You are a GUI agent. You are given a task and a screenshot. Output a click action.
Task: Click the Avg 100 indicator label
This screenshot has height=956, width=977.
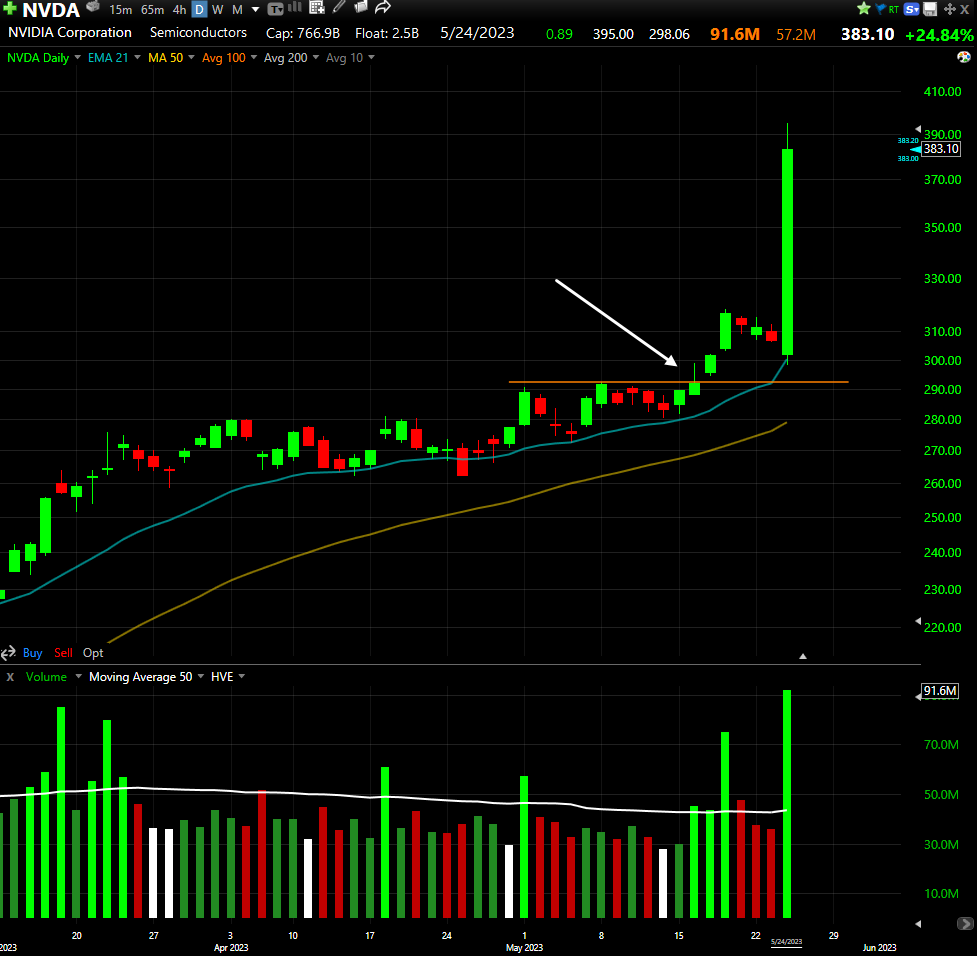pos(224,58)
